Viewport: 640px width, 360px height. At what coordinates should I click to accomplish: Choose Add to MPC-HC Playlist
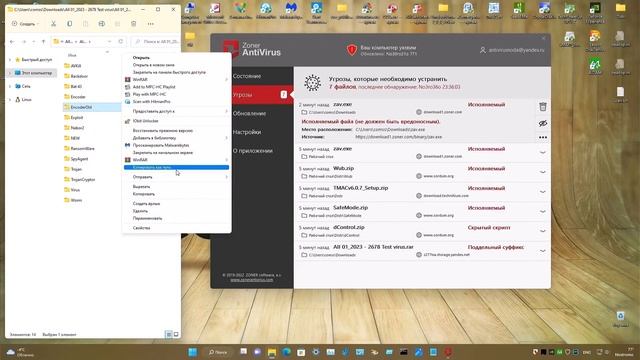176,87
